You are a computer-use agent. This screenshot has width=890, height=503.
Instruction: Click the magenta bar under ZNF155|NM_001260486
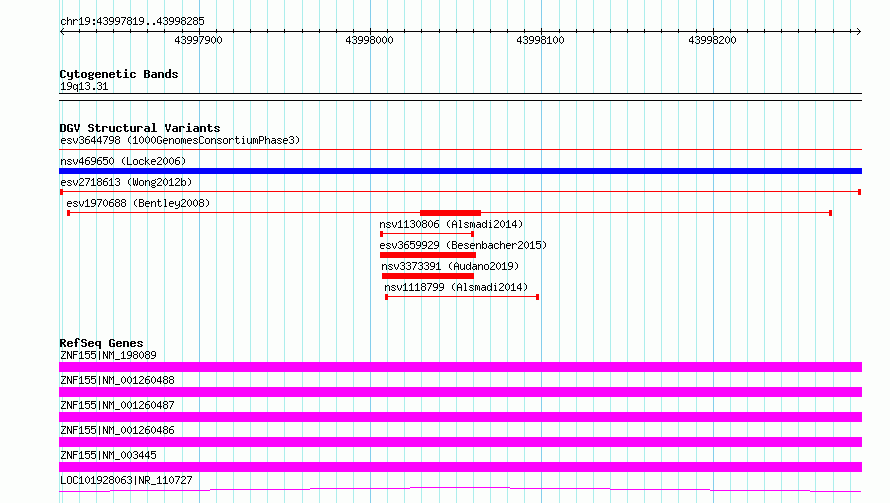click(x=460, y=442)
